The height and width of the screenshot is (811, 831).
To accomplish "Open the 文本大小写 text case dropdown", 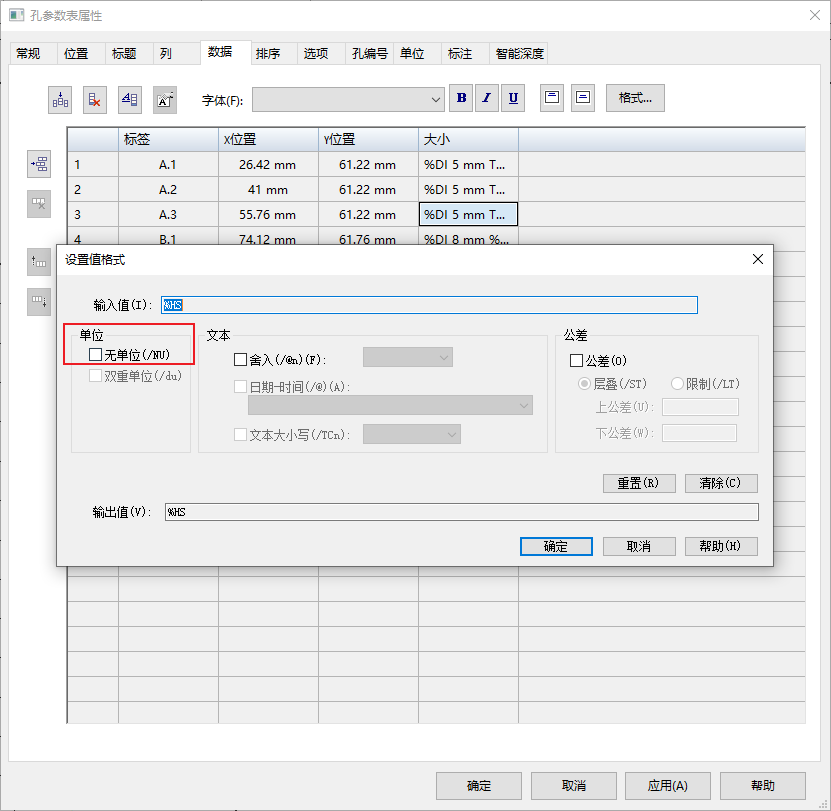I will click(x=412, y=435).
